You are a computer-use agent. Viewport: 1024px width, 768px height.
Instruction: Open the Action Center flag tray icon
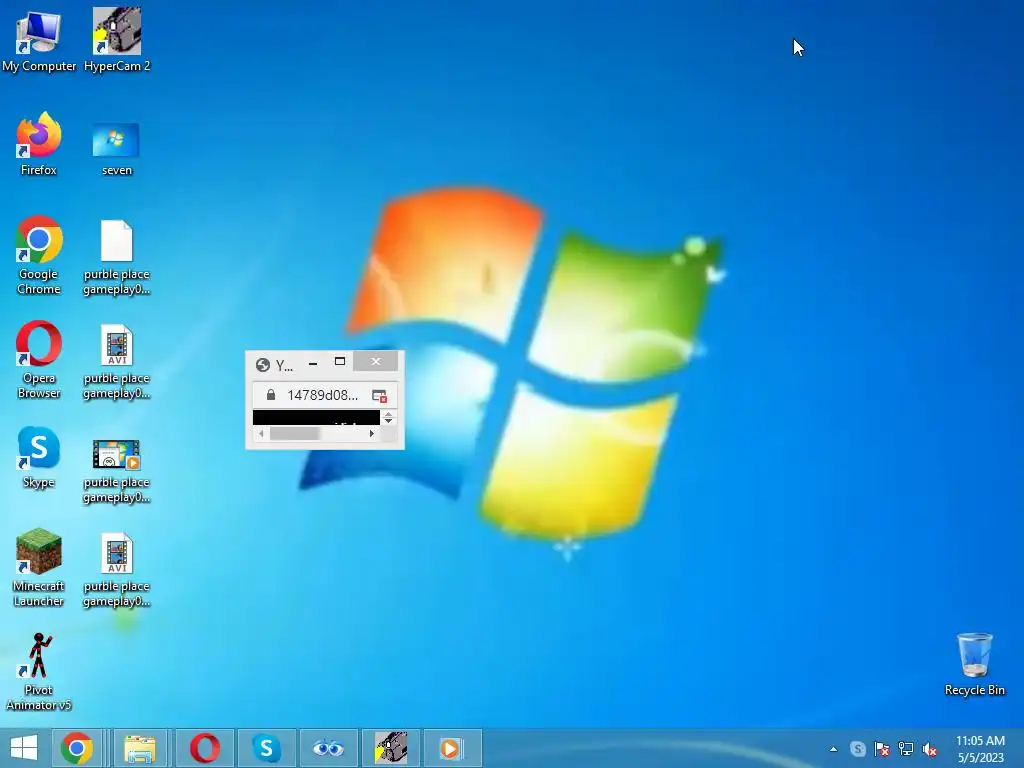coord(882,749)
